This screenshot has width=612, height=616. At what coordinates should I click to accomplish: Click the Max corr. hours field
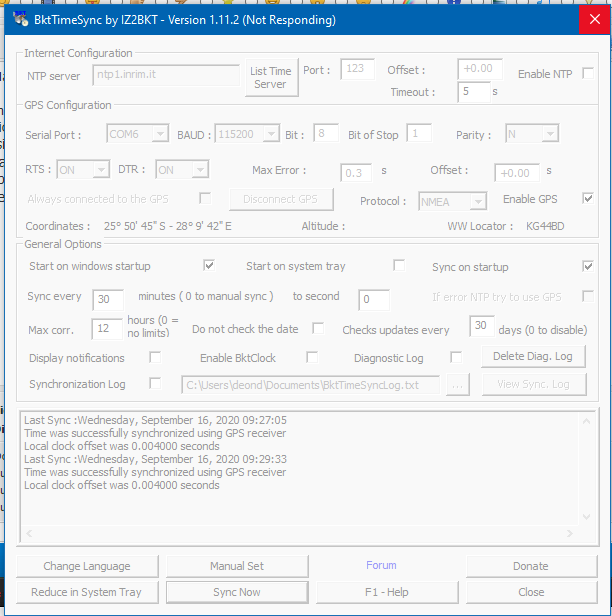click(107, 328)
